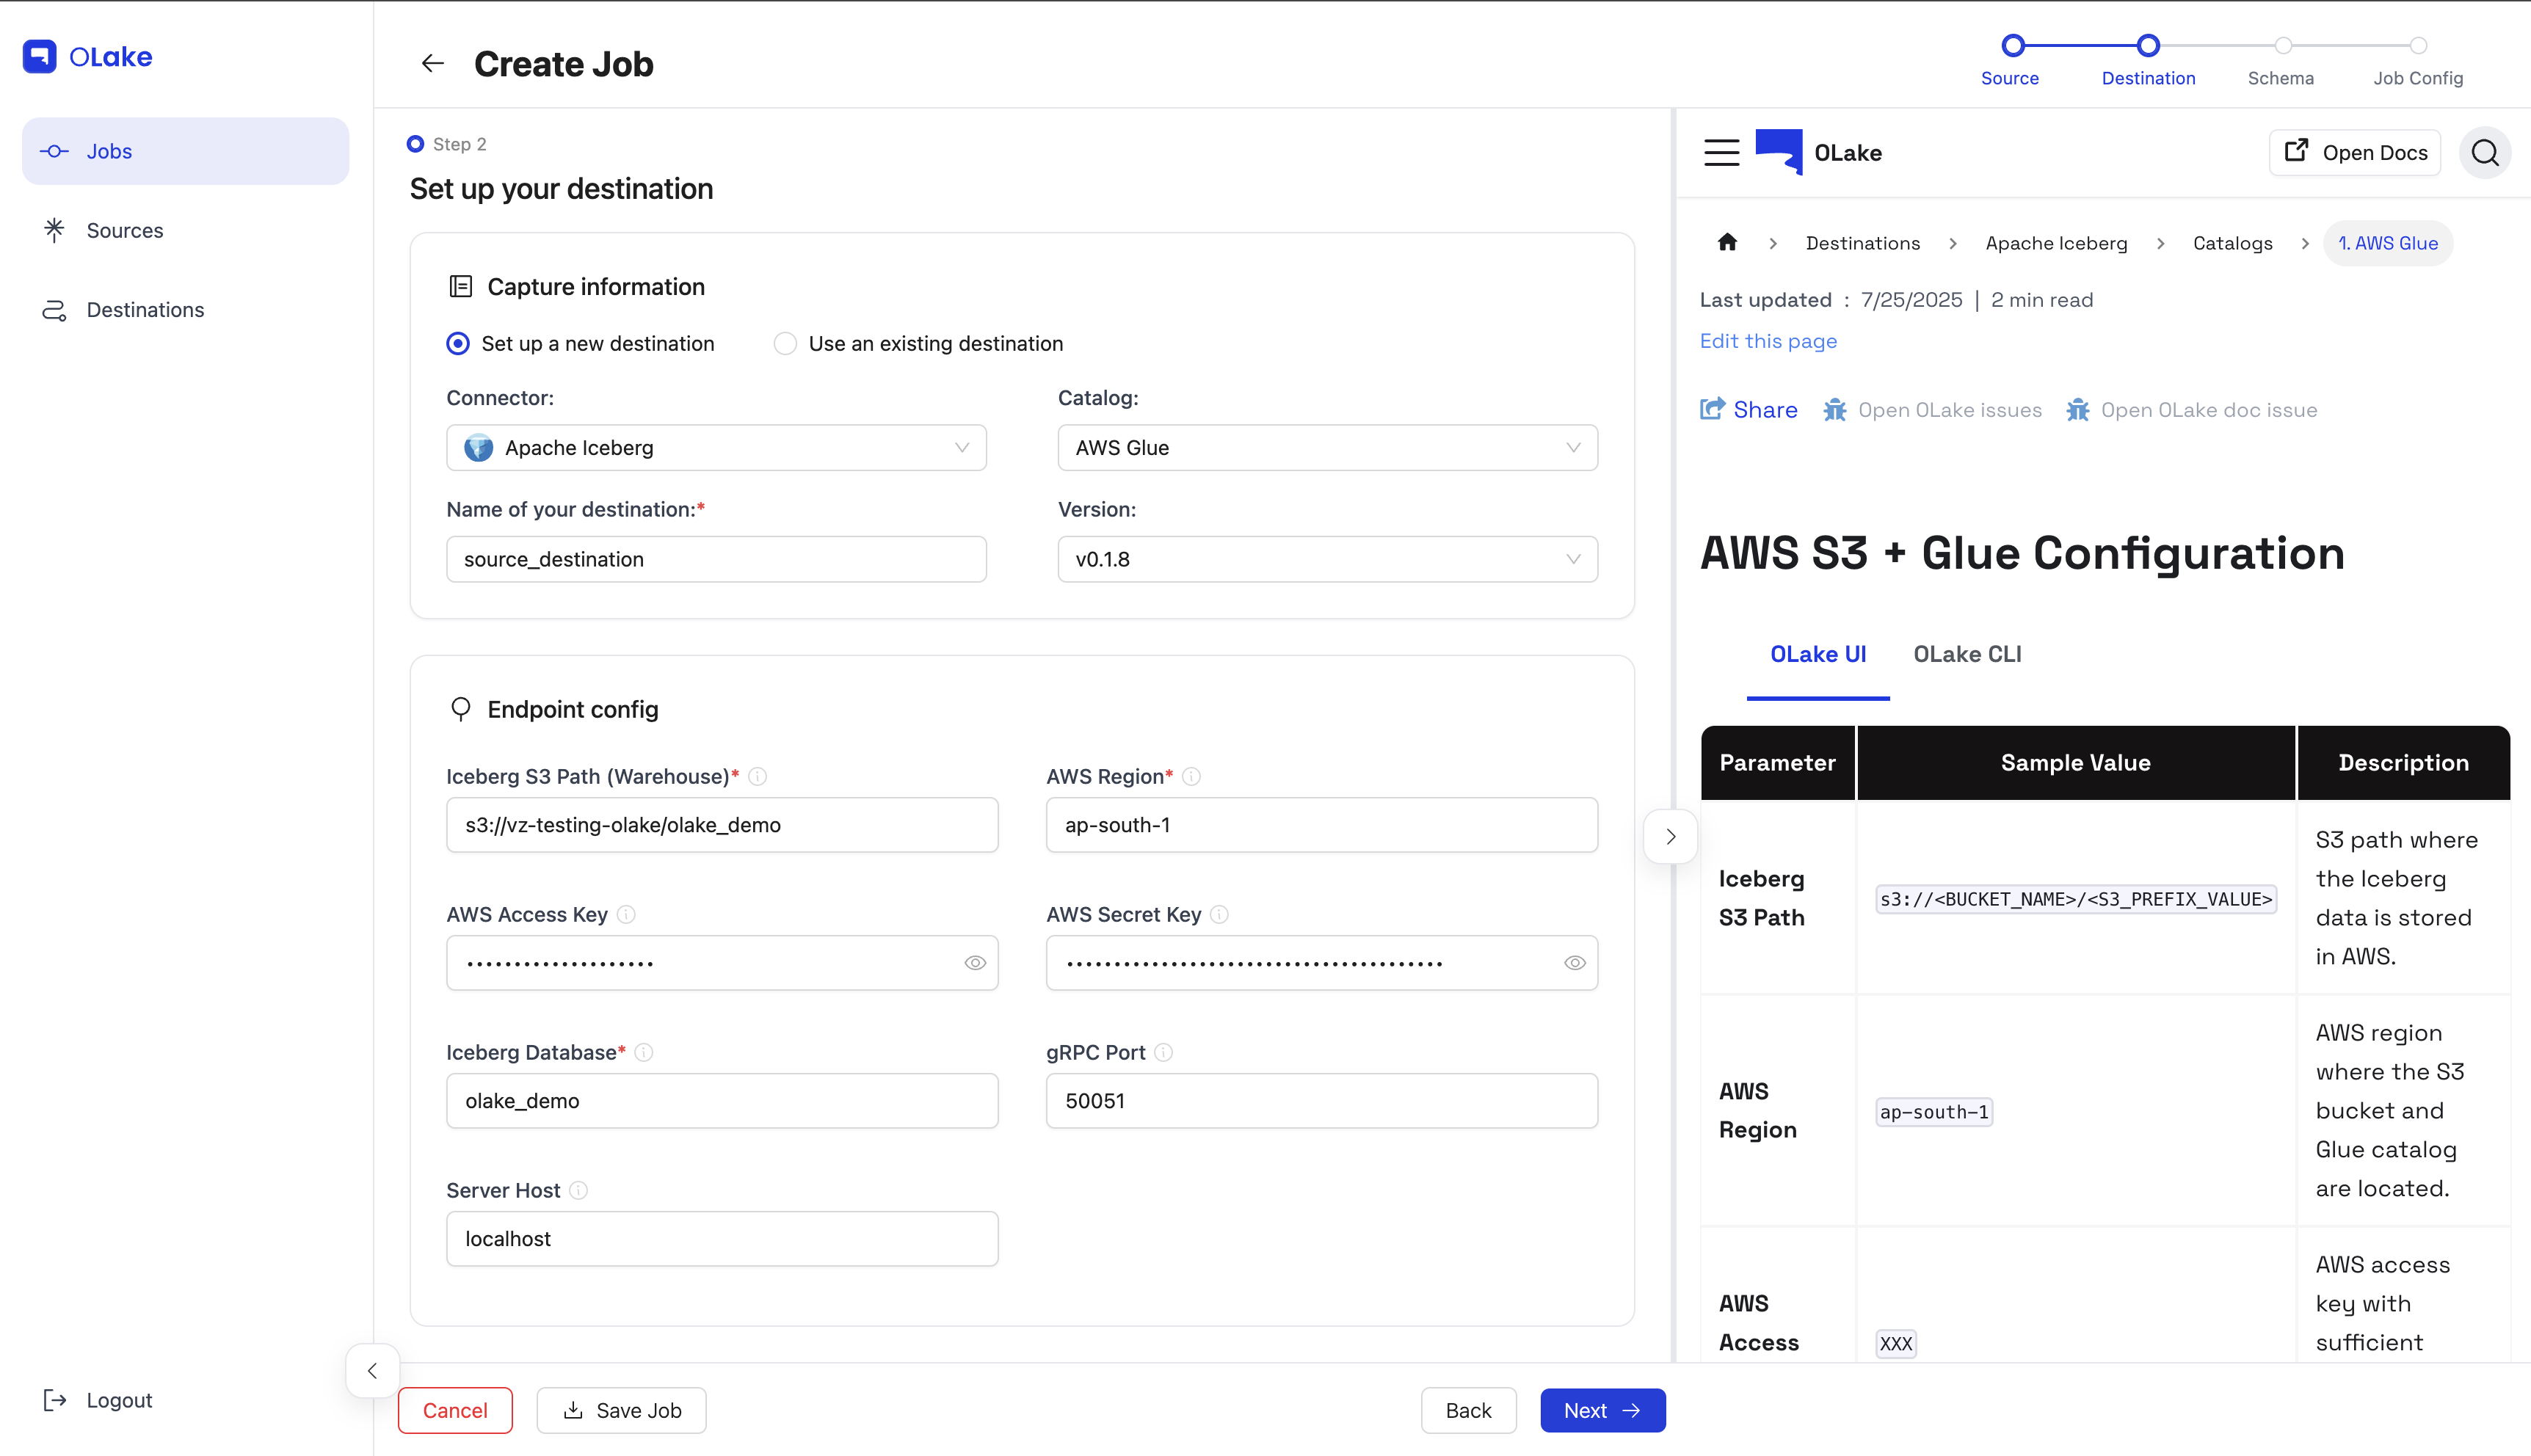Click the Server Host input field

(x=722, y=1239)
